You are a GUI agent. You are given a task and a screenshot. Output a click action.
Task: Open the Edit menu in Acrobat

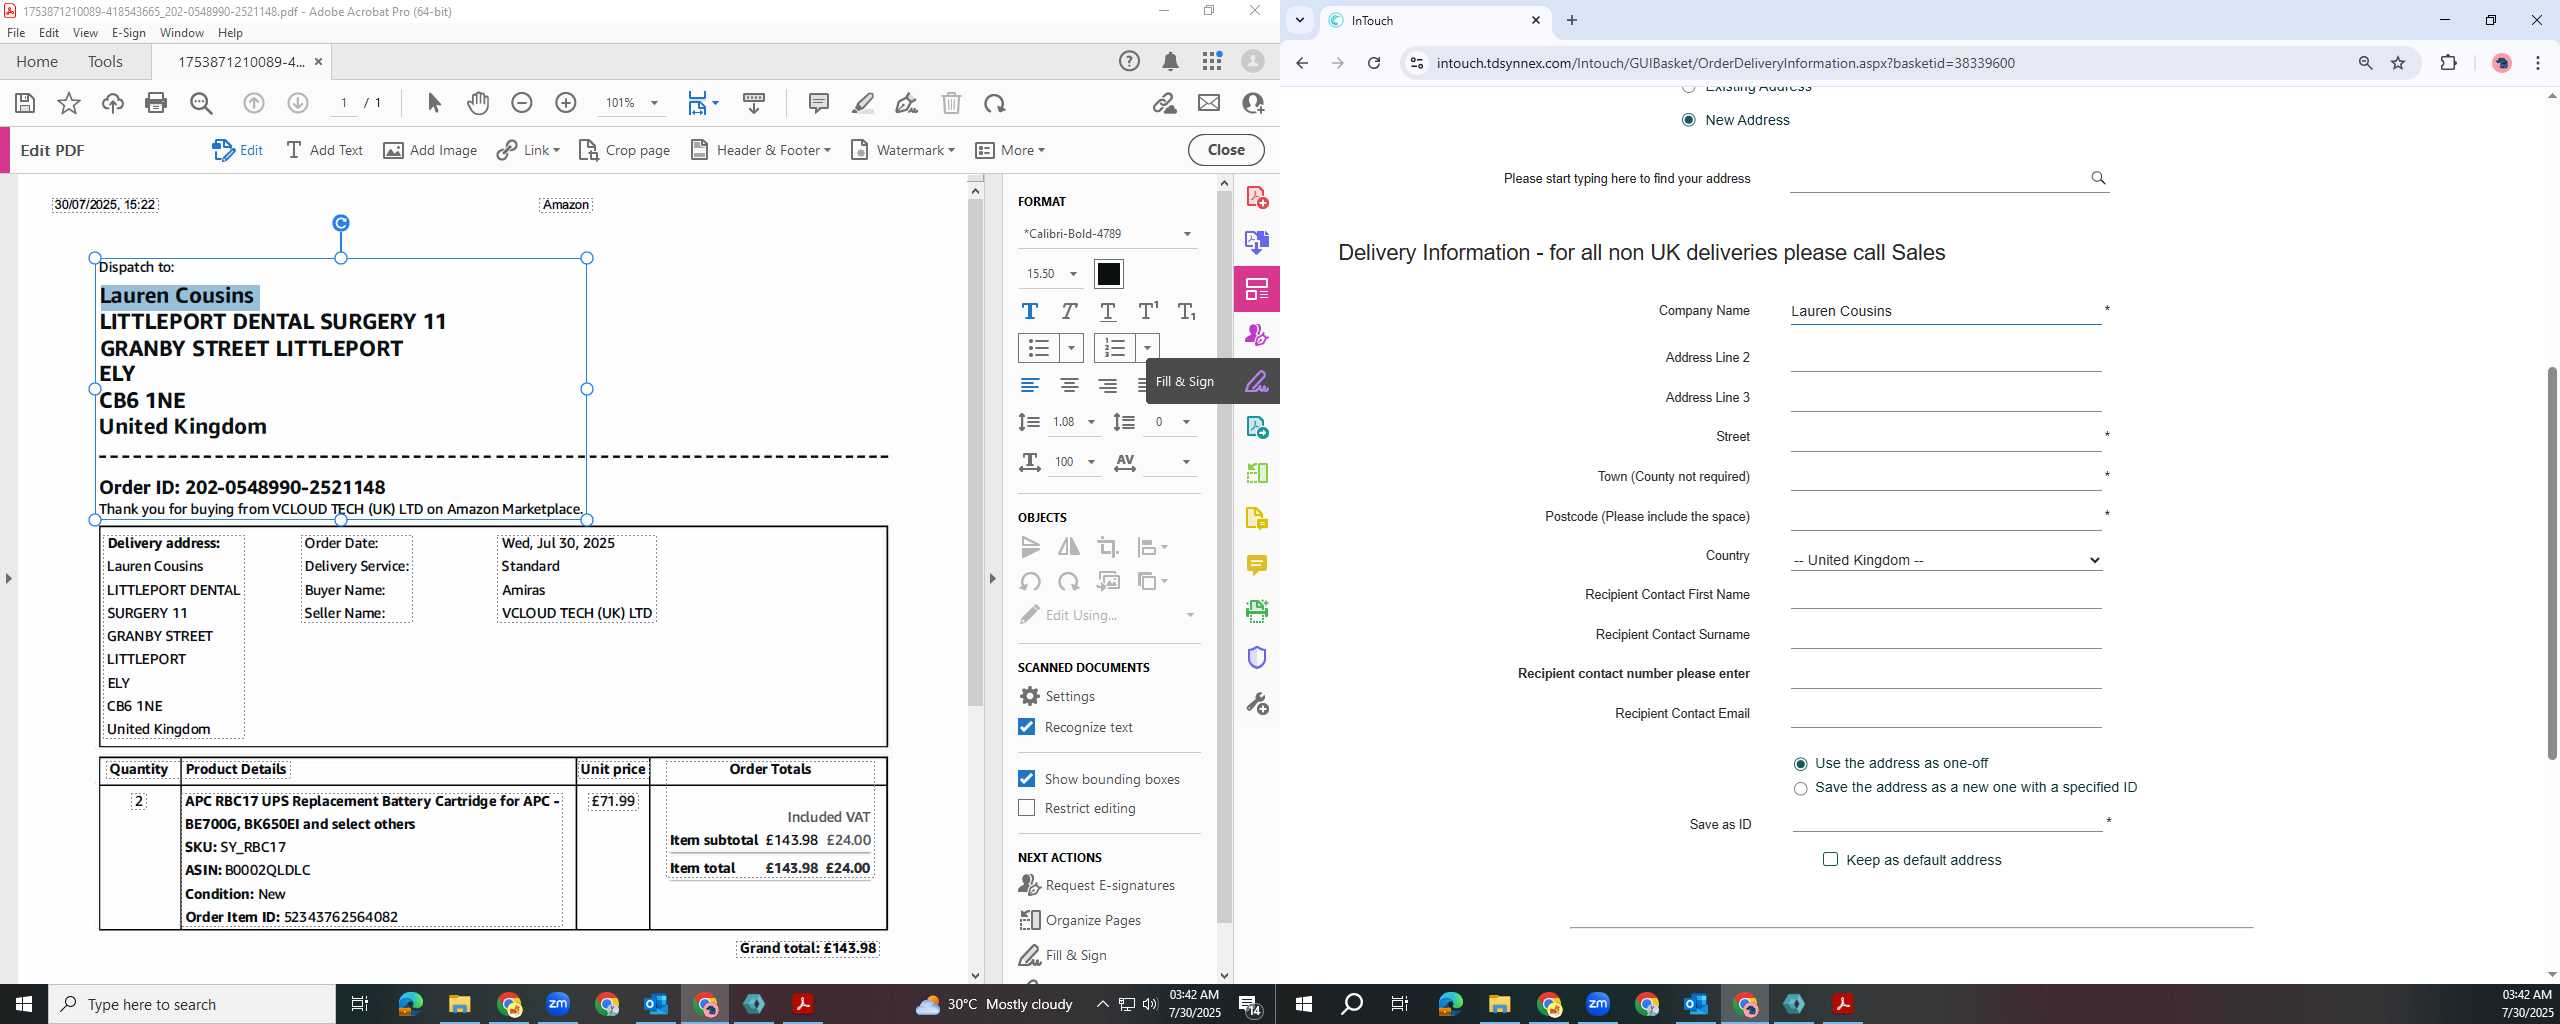click(49, 32)
